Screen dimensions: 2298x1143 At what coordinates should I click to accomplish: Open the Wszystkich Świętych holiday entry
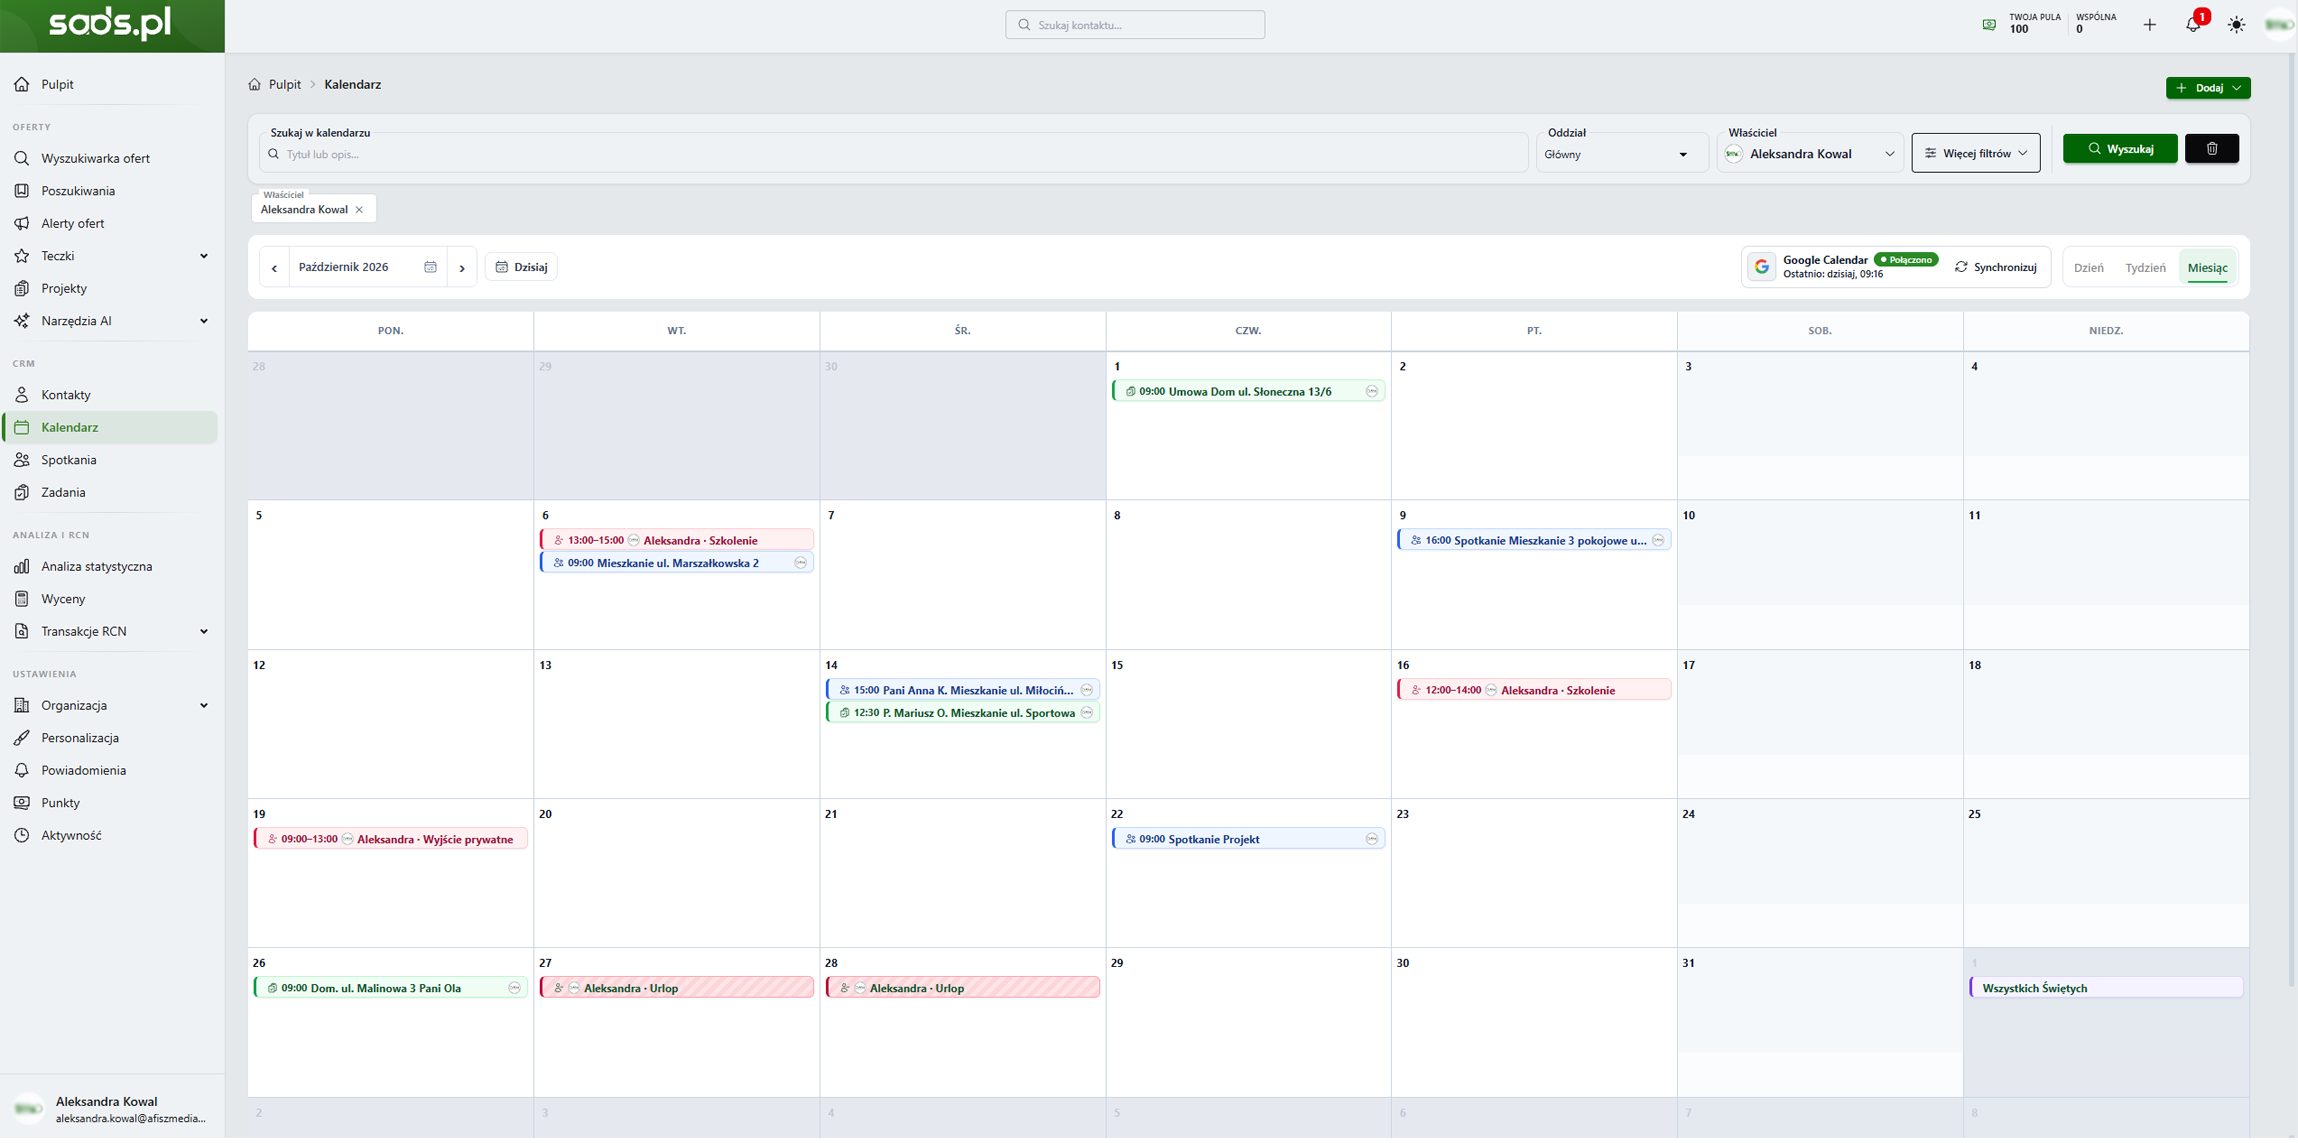click(2106, 989)
